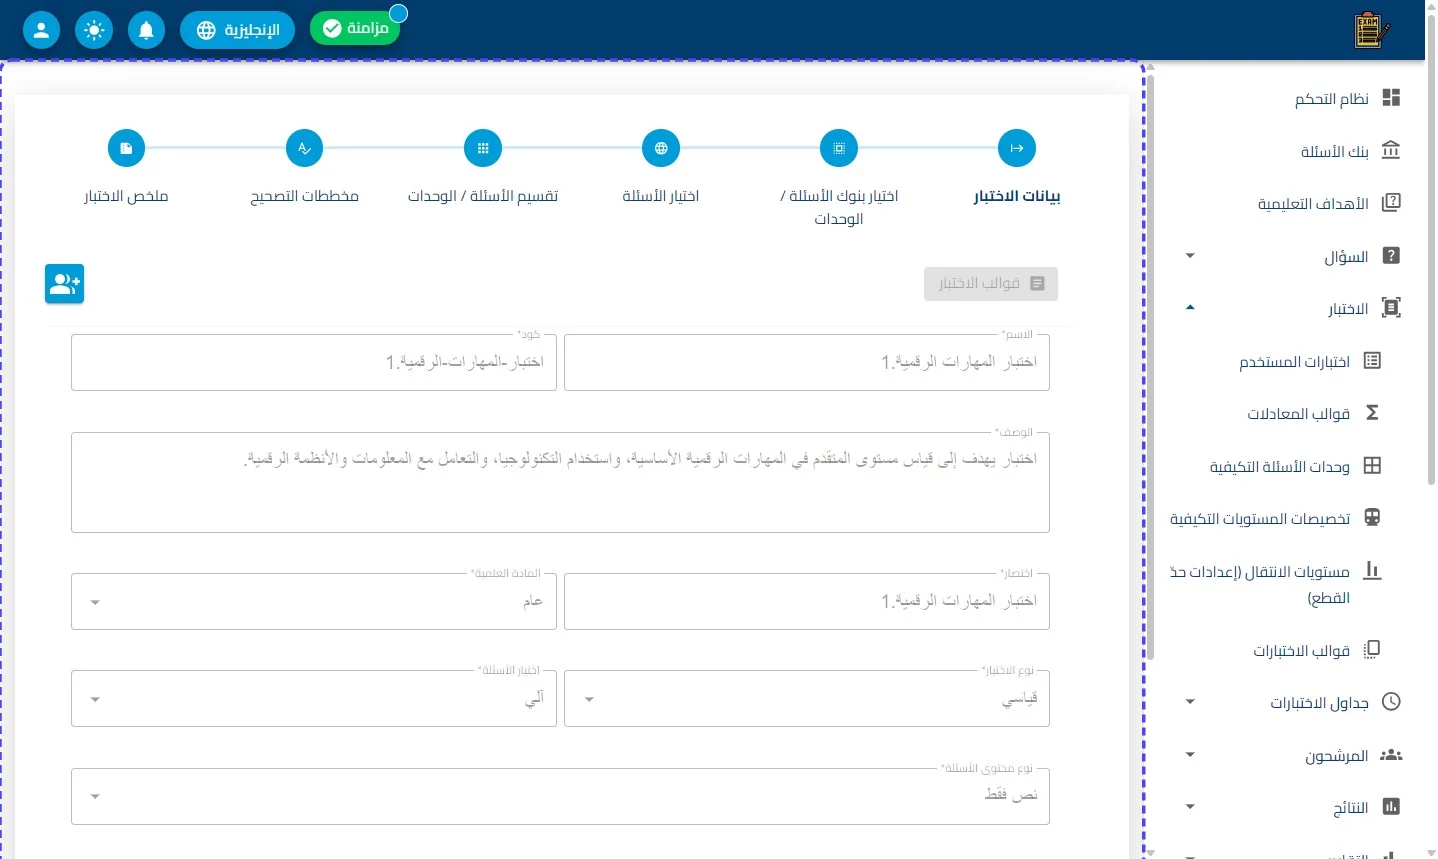Image resolution: width=1438 pixels, height=859 pixels.
Task: Open the question selection dropdown showing "آلي"
Action: pyautogui.click(x=314, y=698)
